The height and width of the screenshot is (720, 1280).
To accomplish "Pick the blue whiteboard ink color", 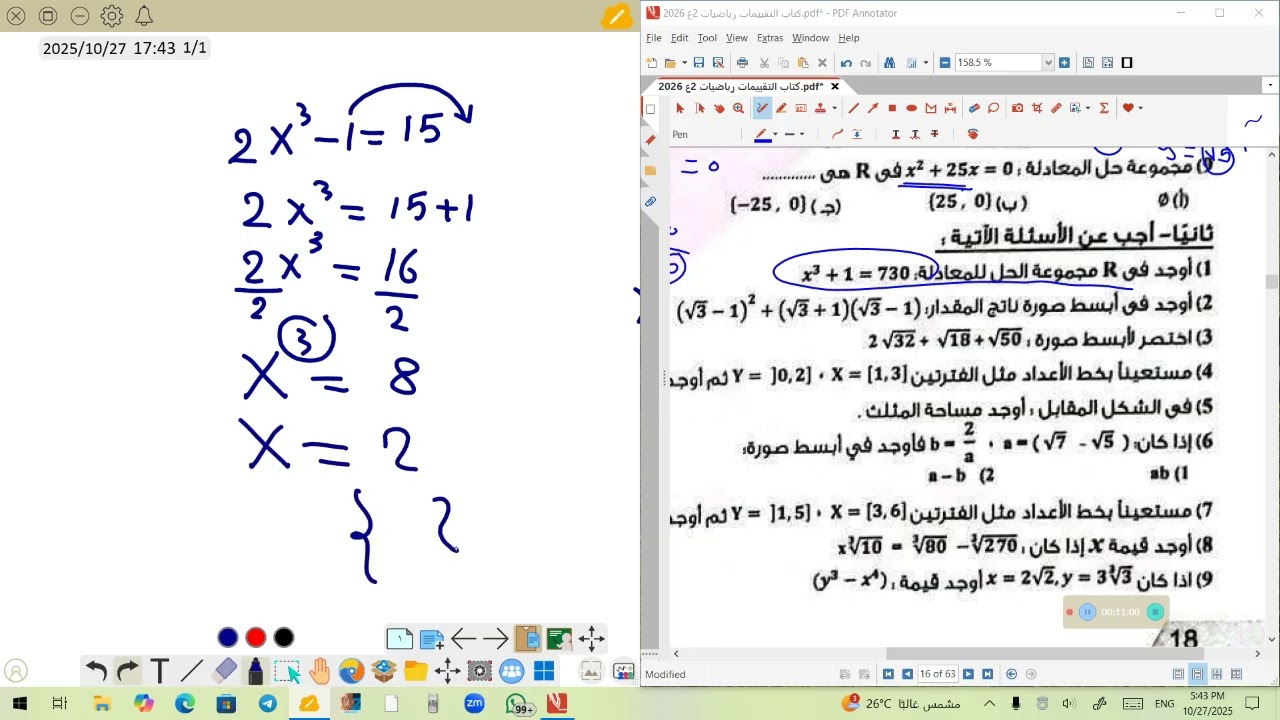I will click(228, 638).
